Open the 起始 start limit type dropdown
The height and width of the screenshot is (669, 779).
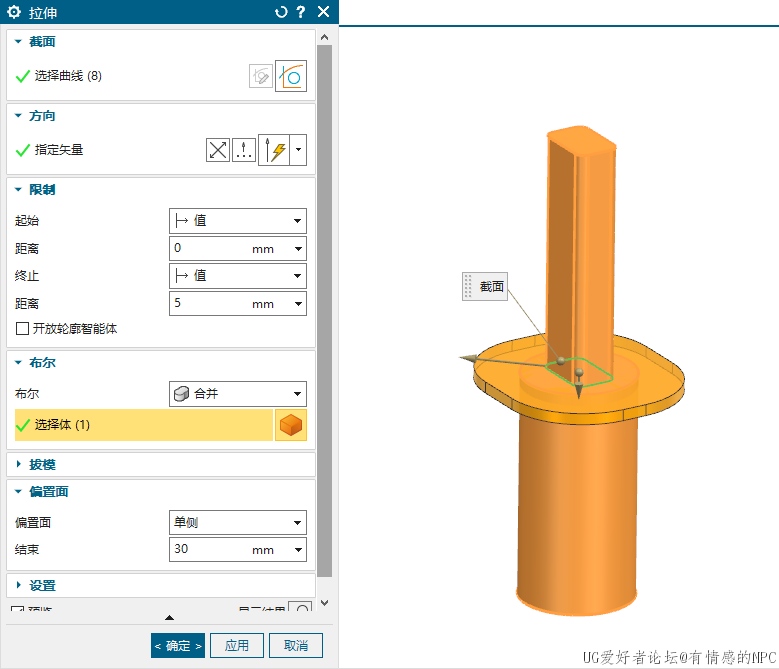tap(238, 221)
